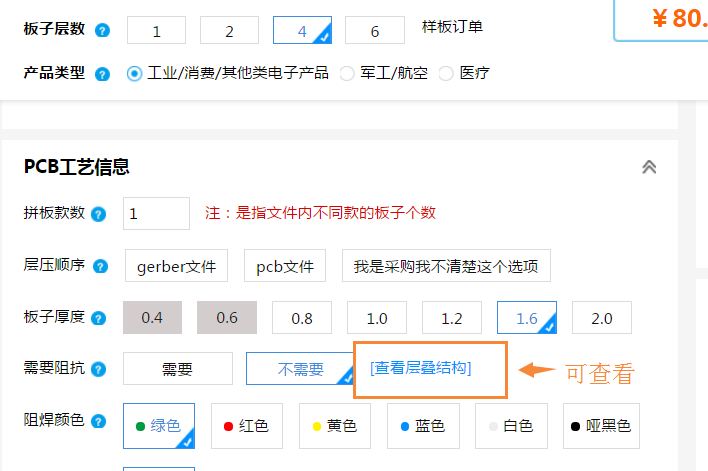Choose 不需要 for impedance

point(300,369)
